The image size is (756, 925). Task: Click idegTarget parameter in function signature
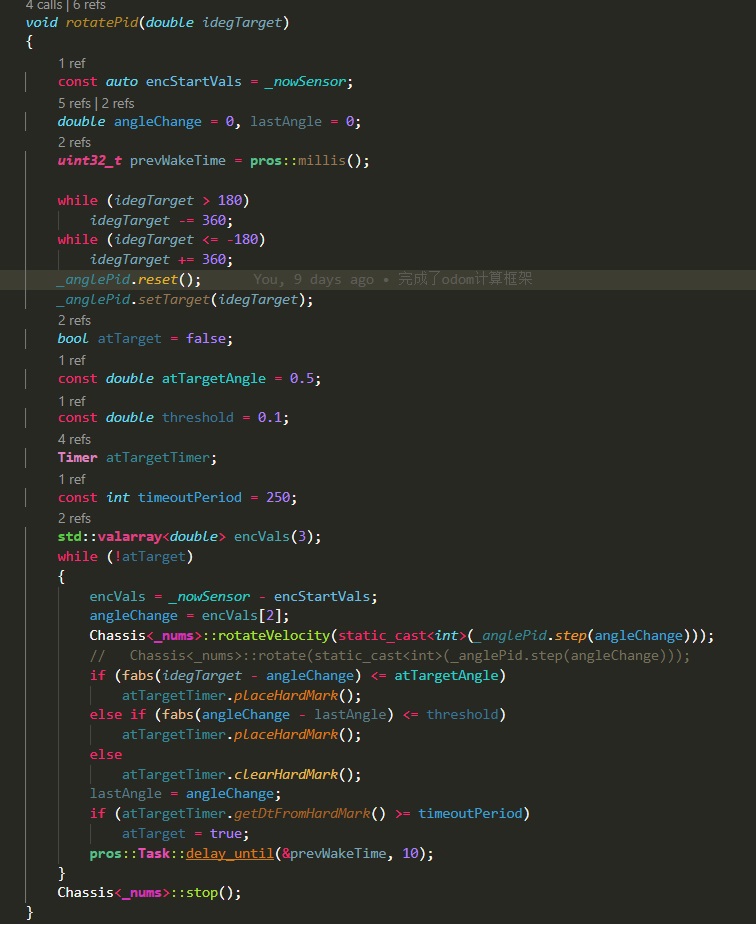click(x=242, y=22)
